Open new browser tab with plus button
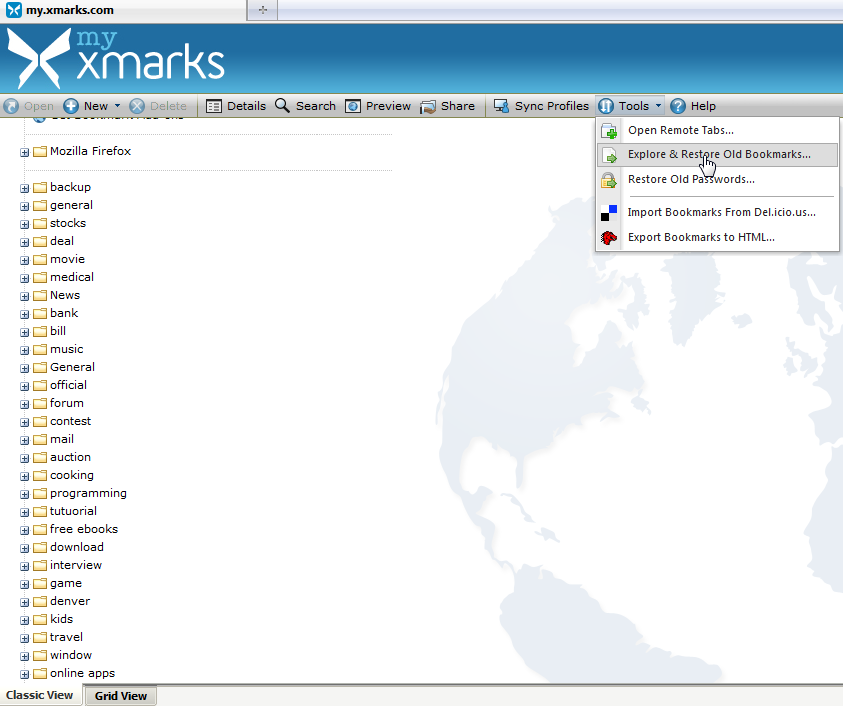 (x=262, y=10)
